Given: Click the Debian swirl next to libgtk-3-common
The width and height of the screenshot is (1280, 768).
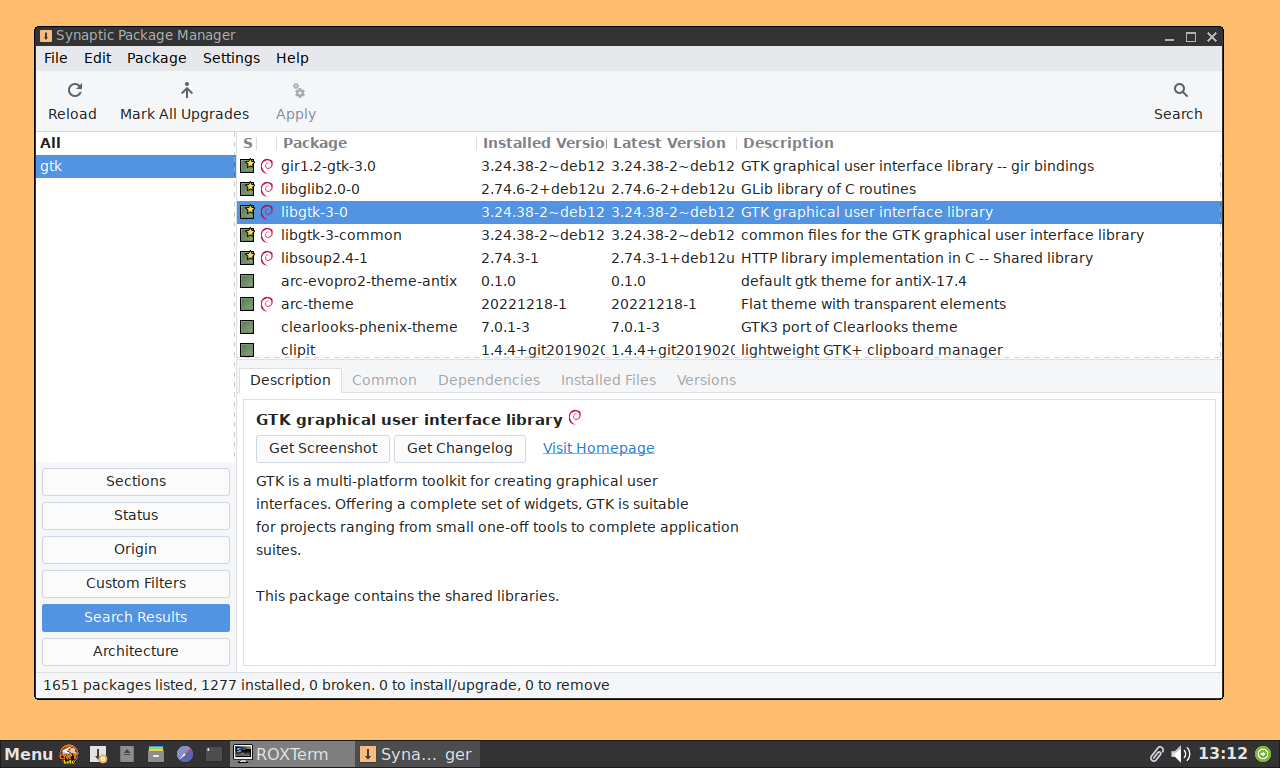Looking at the screenshot, I should [x=267, y=235].
